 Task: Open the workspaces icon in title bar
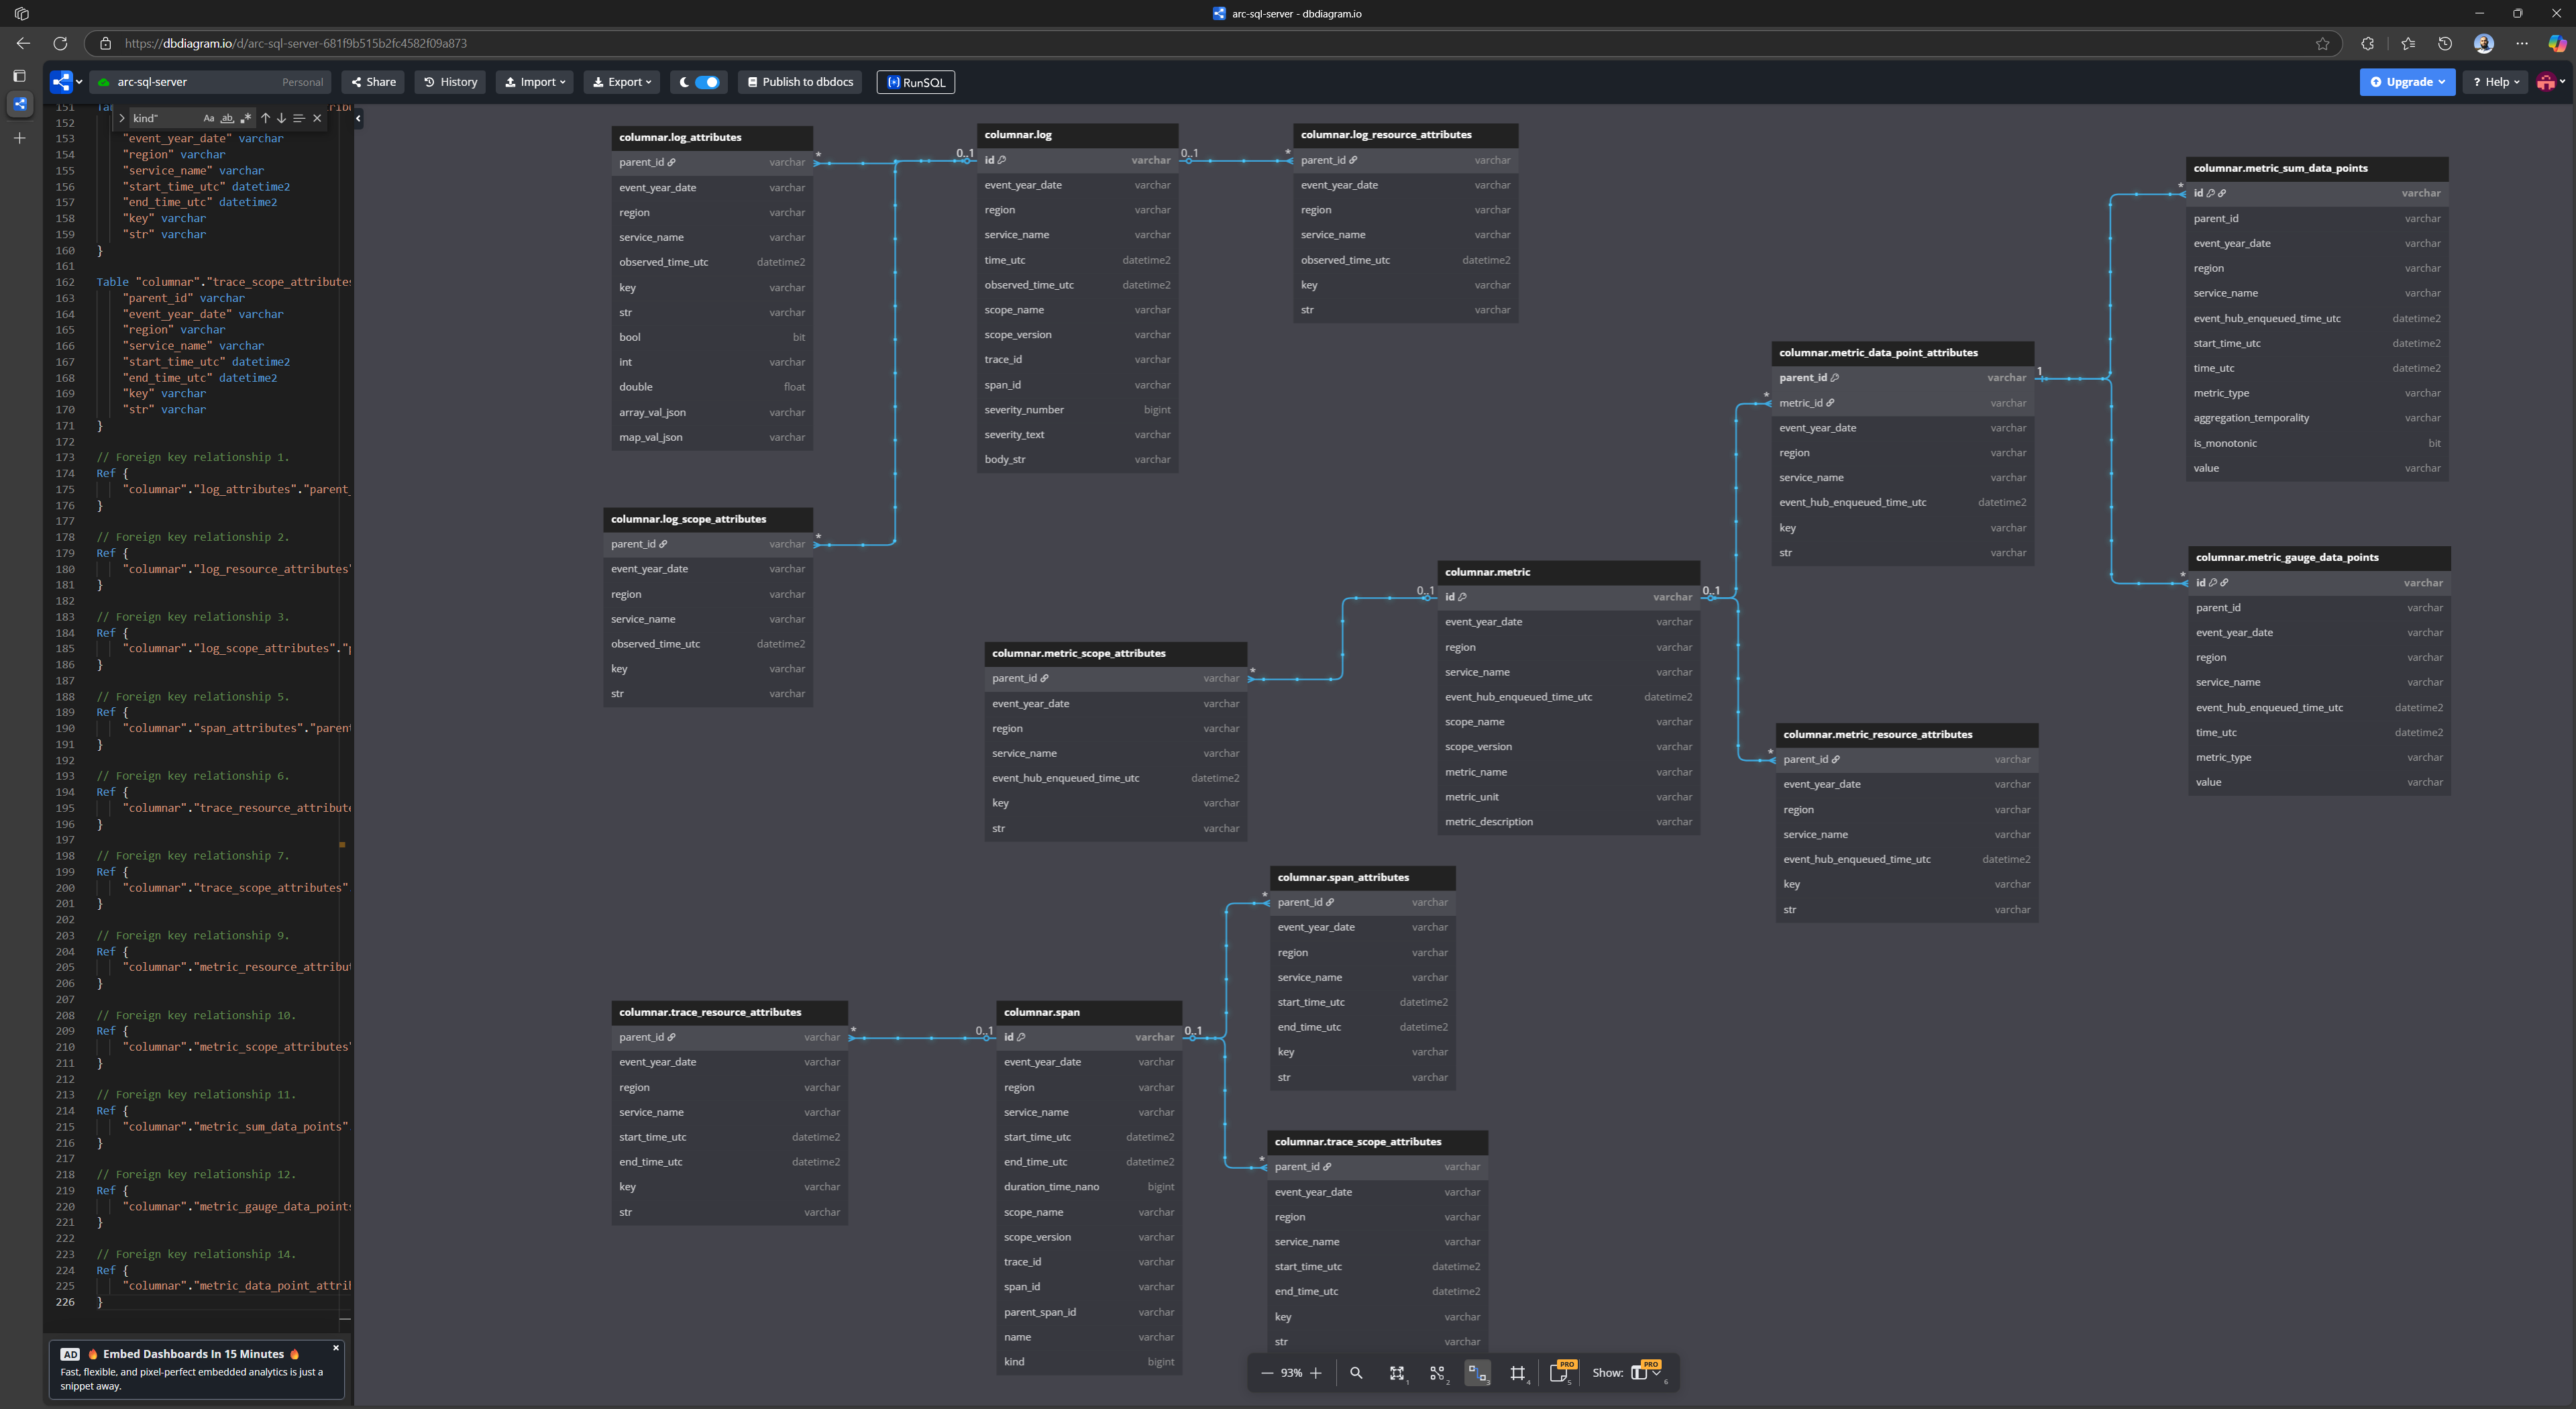tap(21, 14)
